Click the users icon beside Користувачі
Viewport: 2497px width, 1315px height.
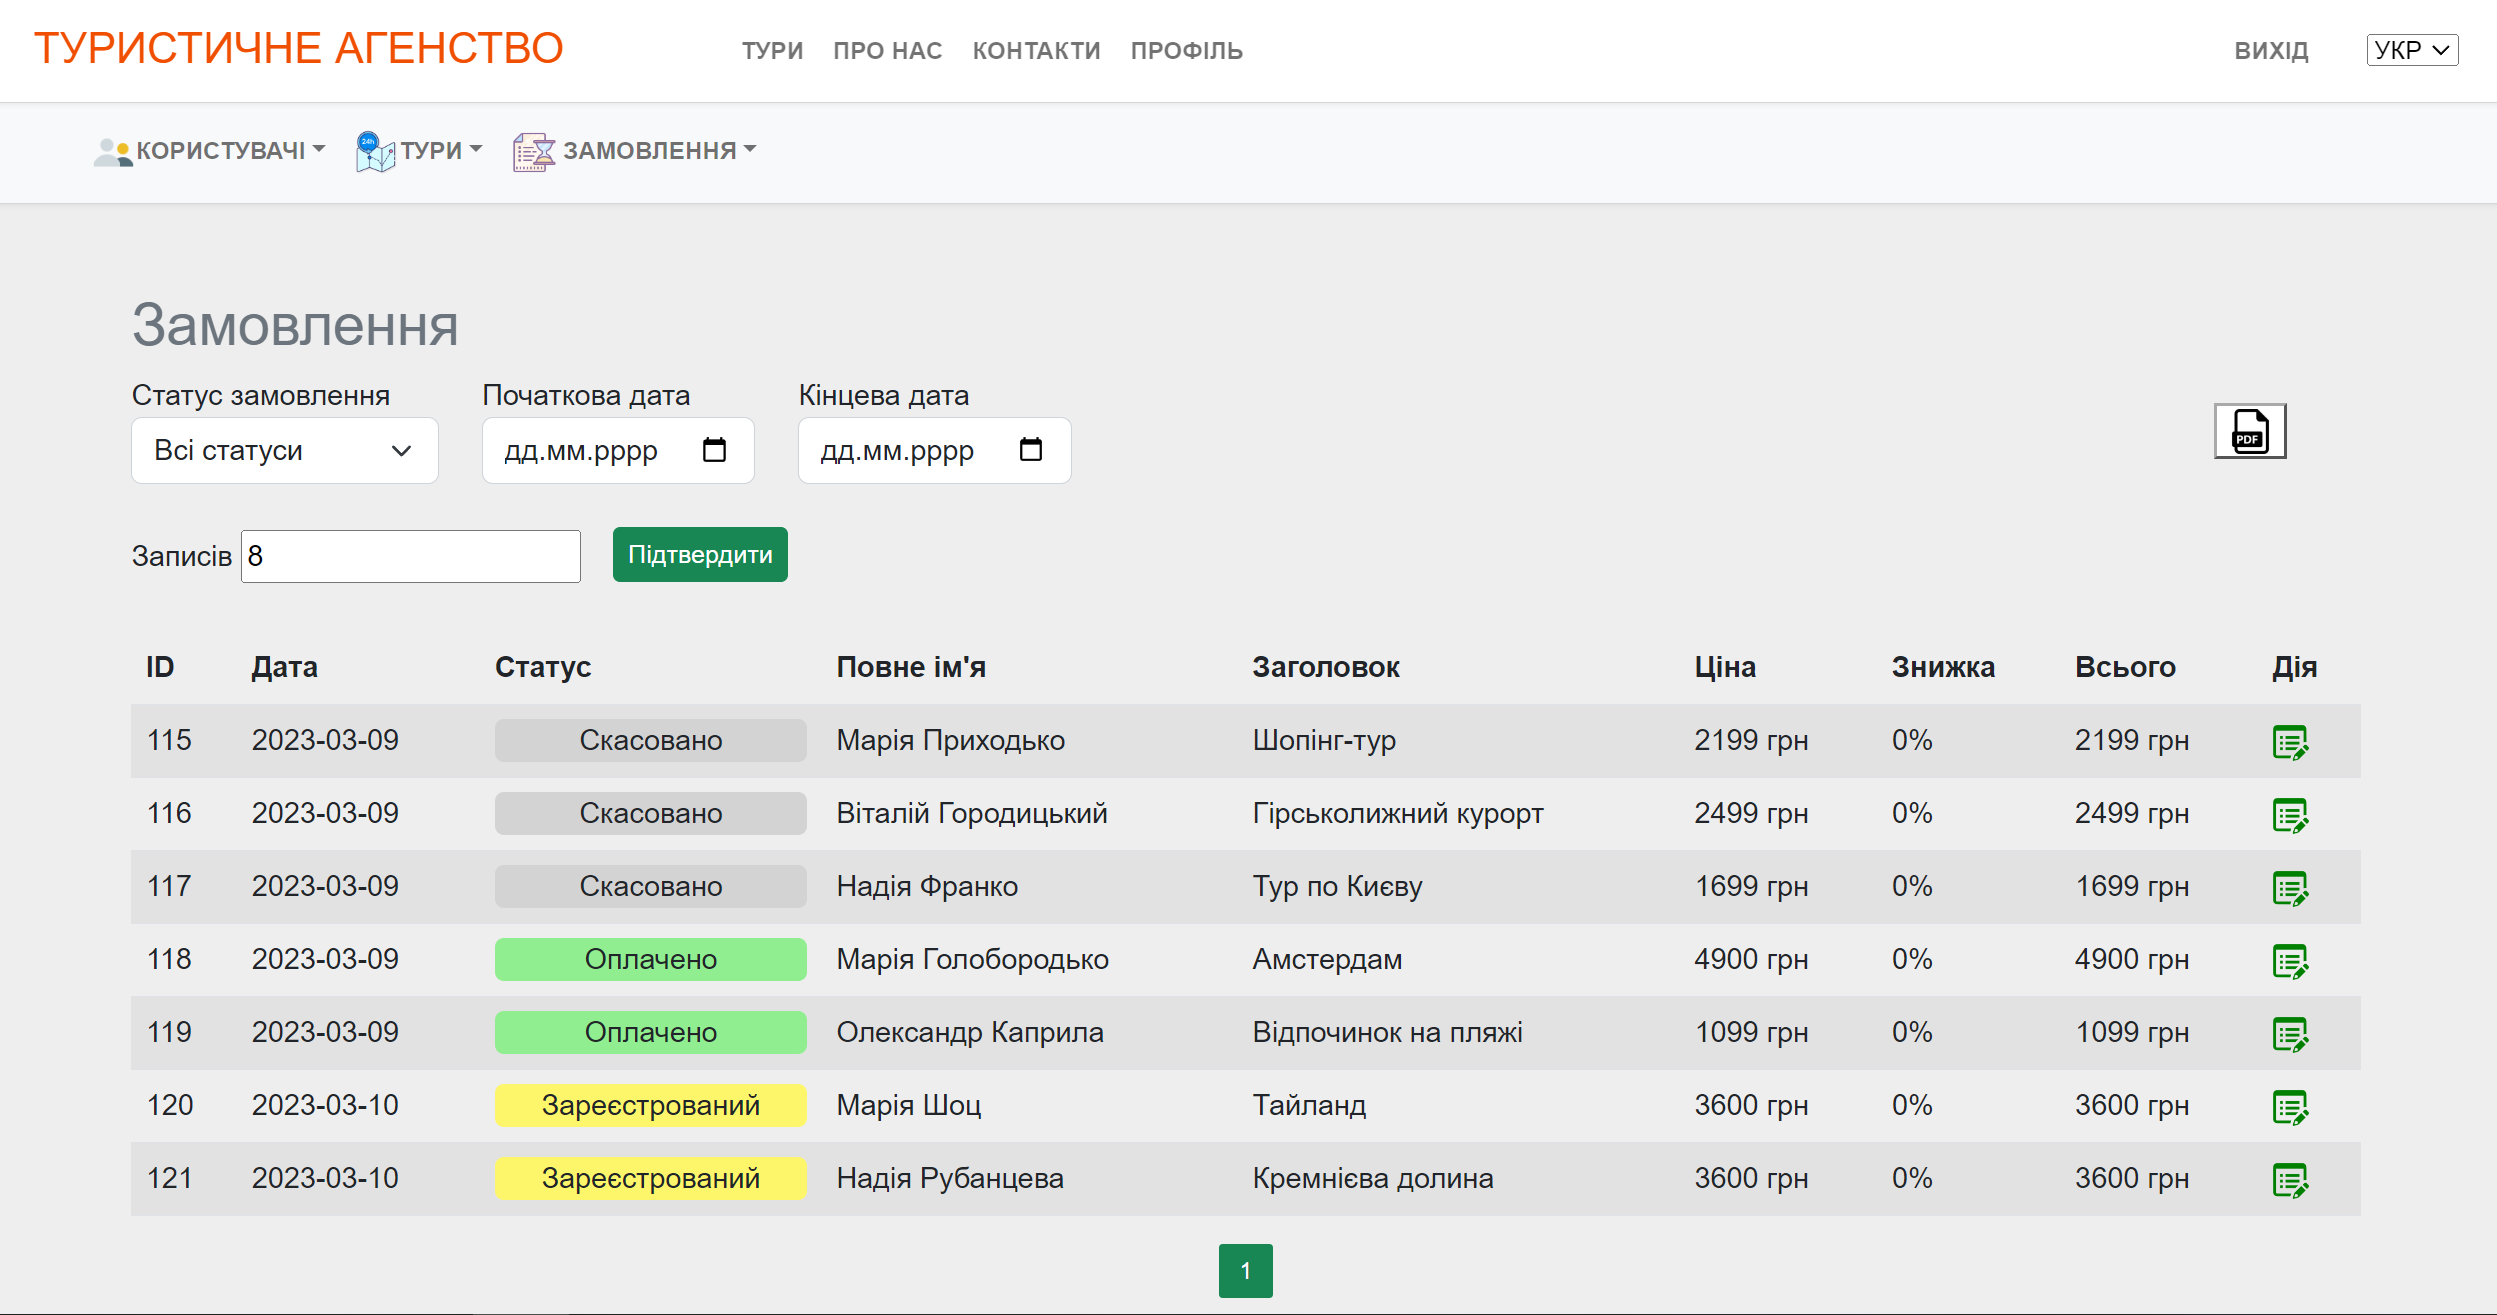coord(112,152)
